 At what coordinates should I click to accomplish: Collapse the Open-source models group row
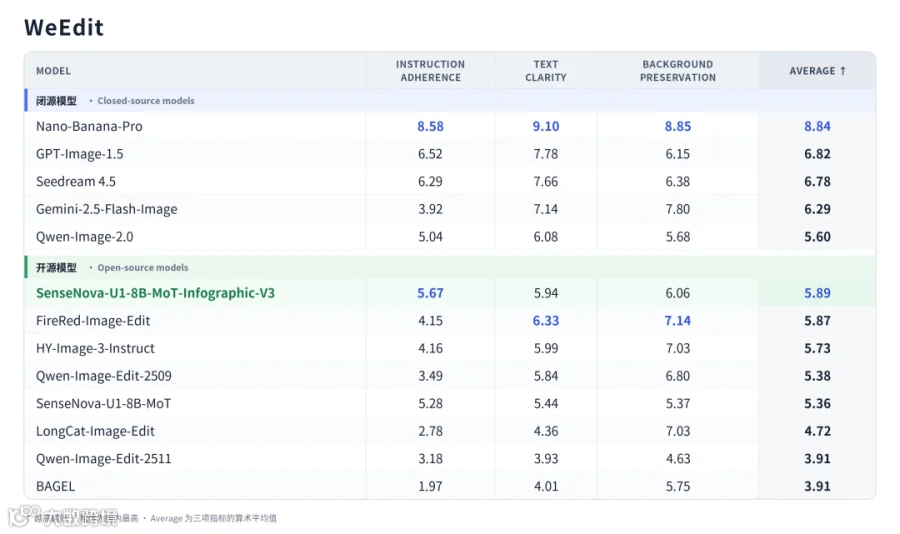tap(450, 267)
